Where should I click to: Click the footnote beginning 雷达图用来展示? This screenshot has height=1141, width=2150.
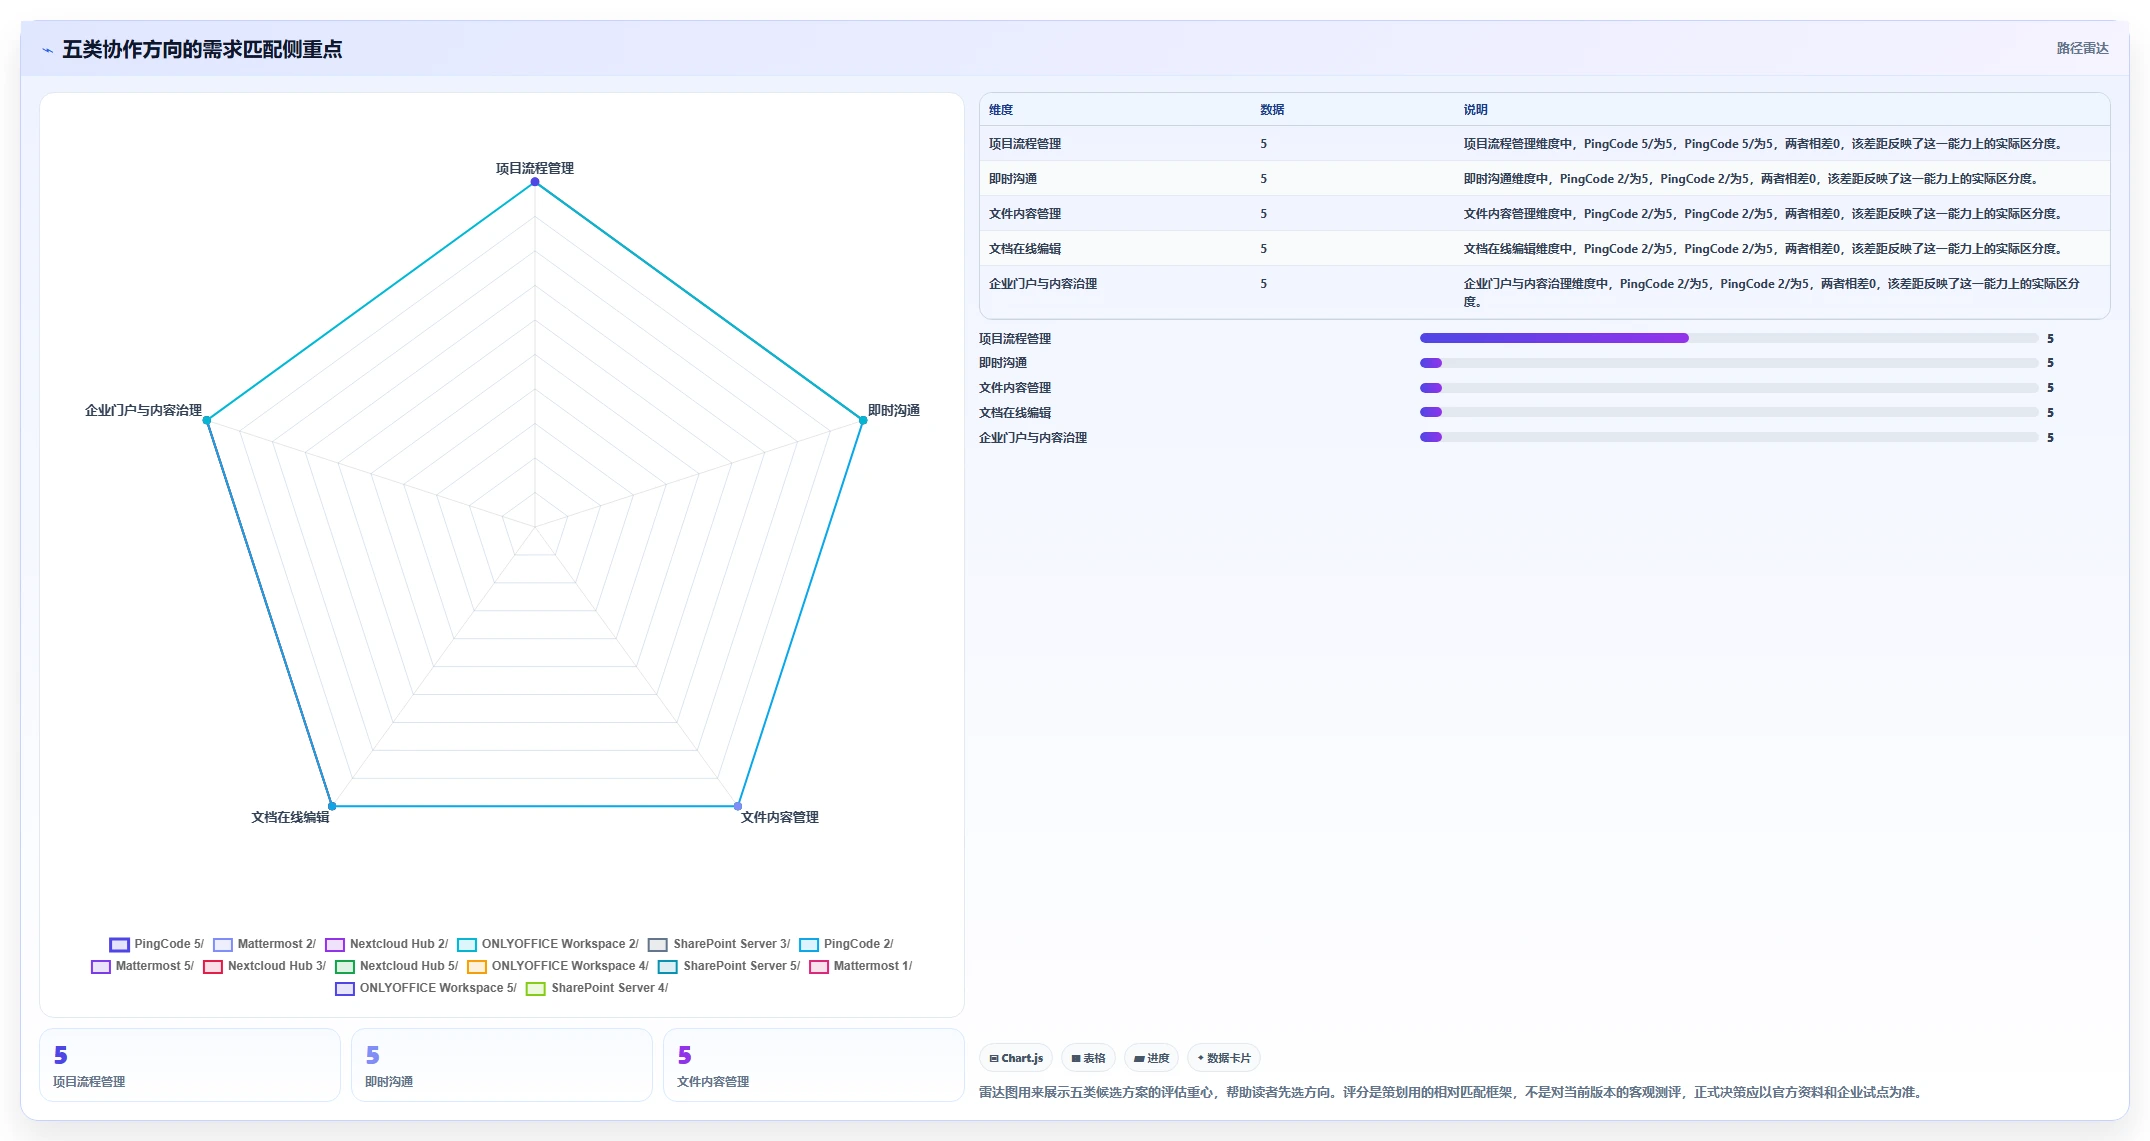coord(1453,1092)
